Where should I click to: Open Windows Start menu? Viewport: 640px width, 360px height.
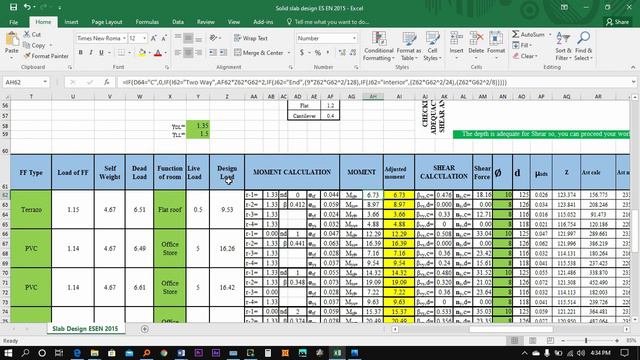8,353
